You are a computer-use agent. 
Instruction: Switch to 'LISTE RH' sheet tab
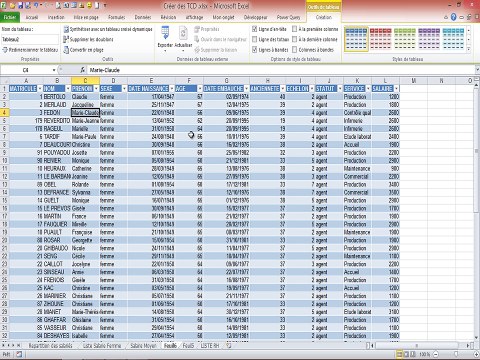click(x=210, y=346)
